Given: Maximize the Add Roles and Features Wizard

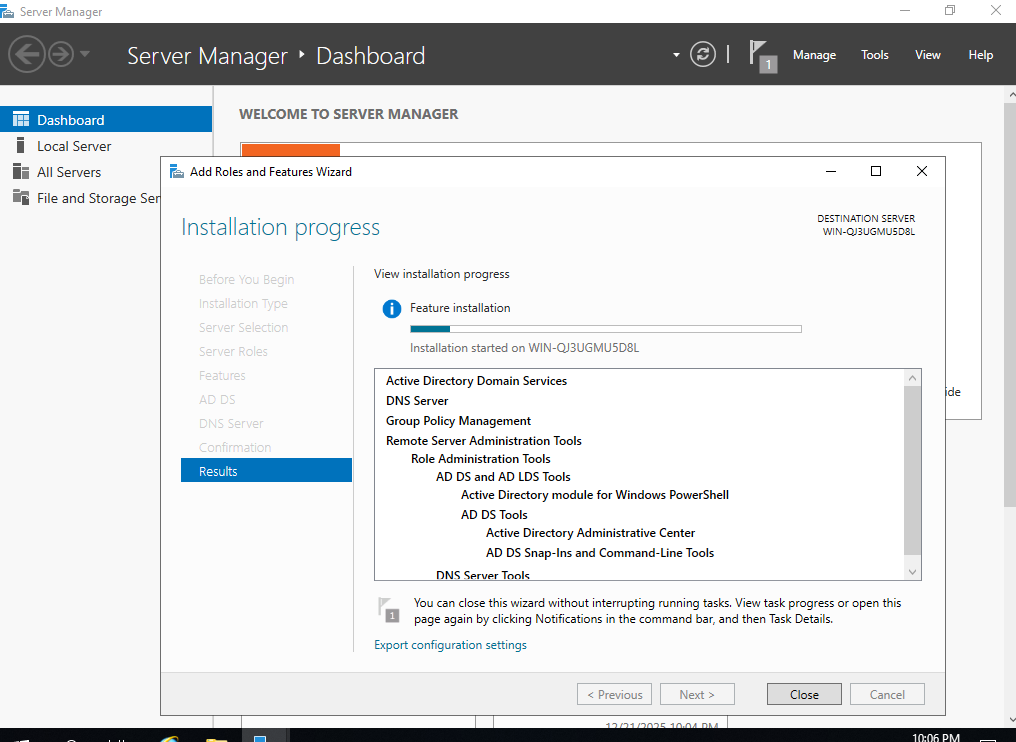Looking at the screenshot, I should [x=875, y=171].
